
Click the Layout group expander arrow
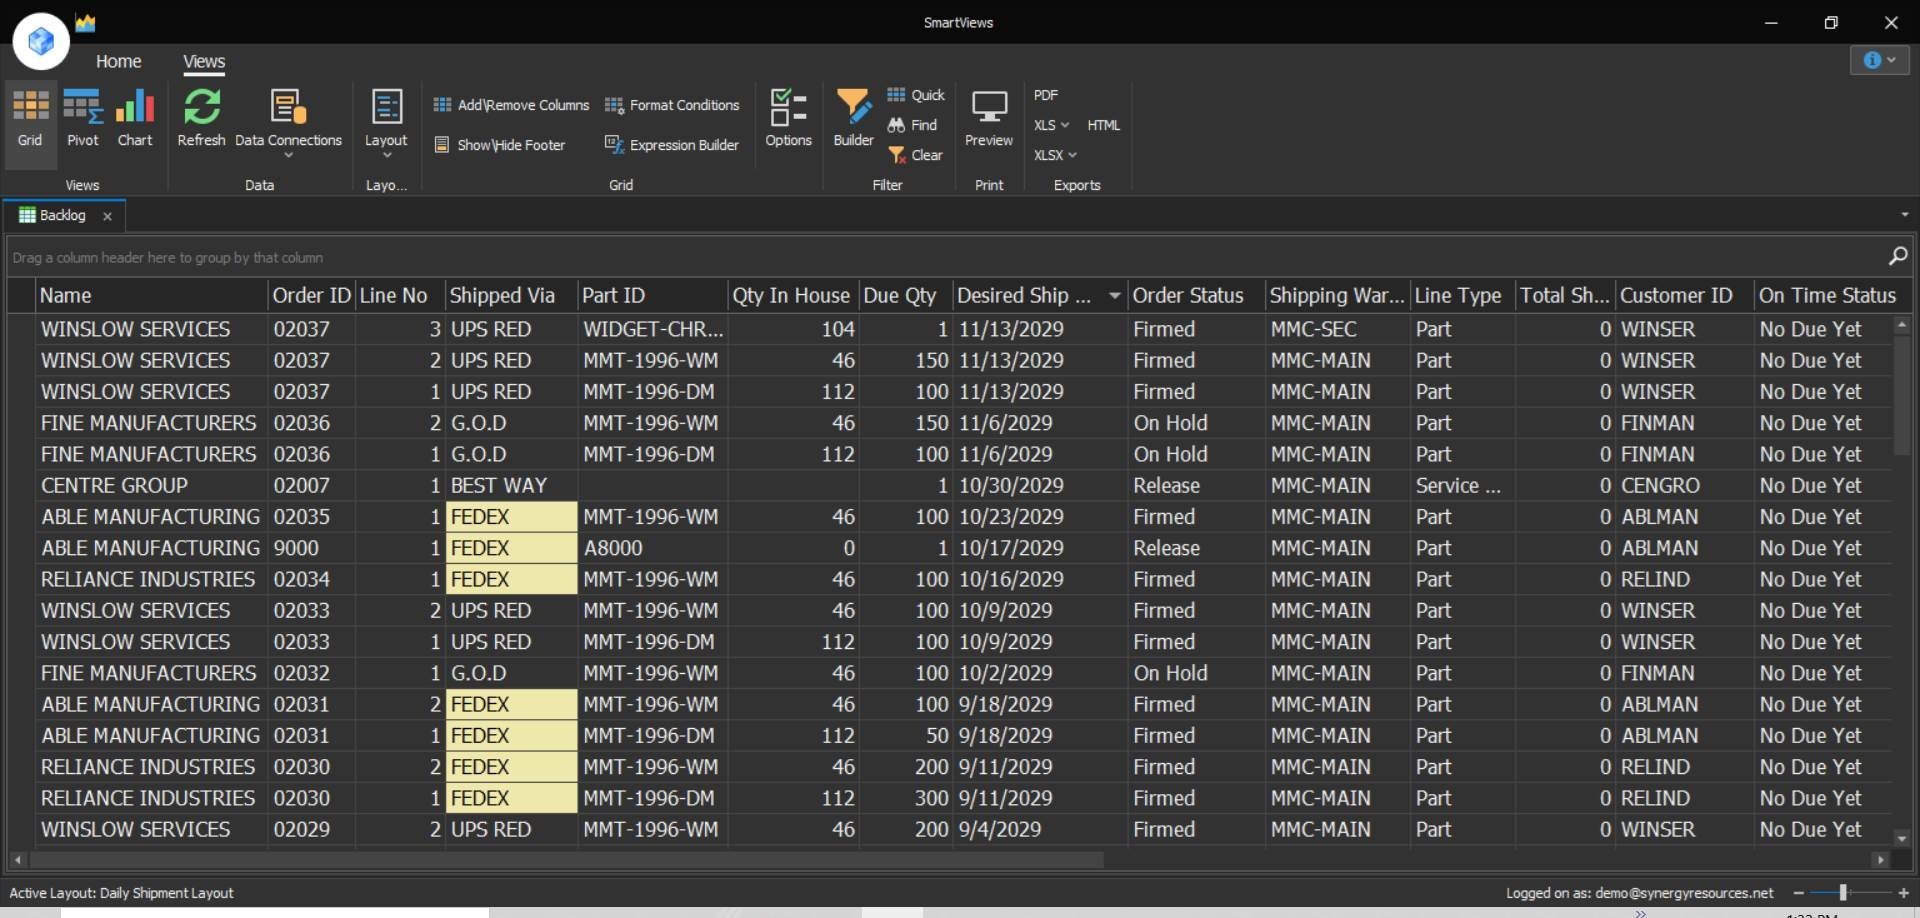[x=386, y=156]
